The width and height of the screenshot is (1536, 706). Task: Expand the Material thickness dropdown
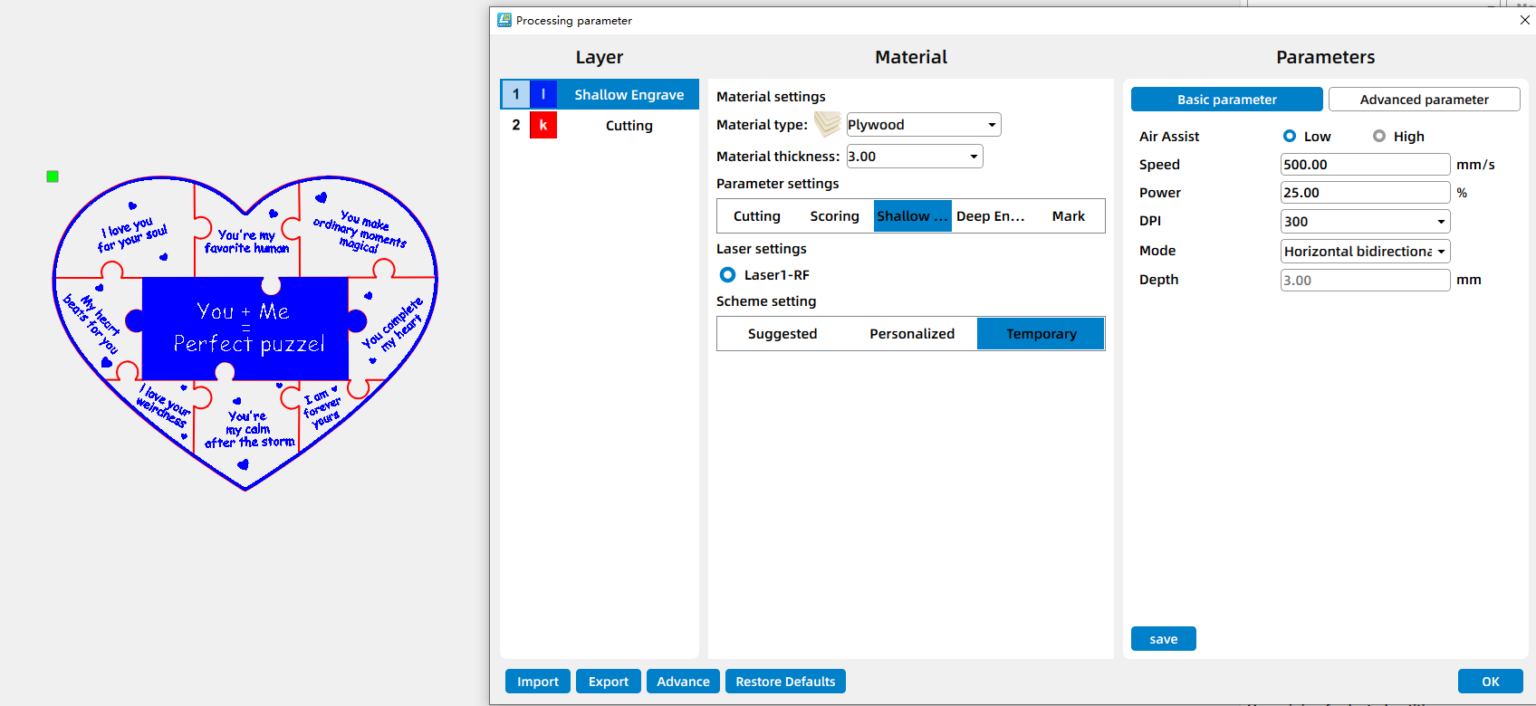pyautogui.click(x=914, y=156)
